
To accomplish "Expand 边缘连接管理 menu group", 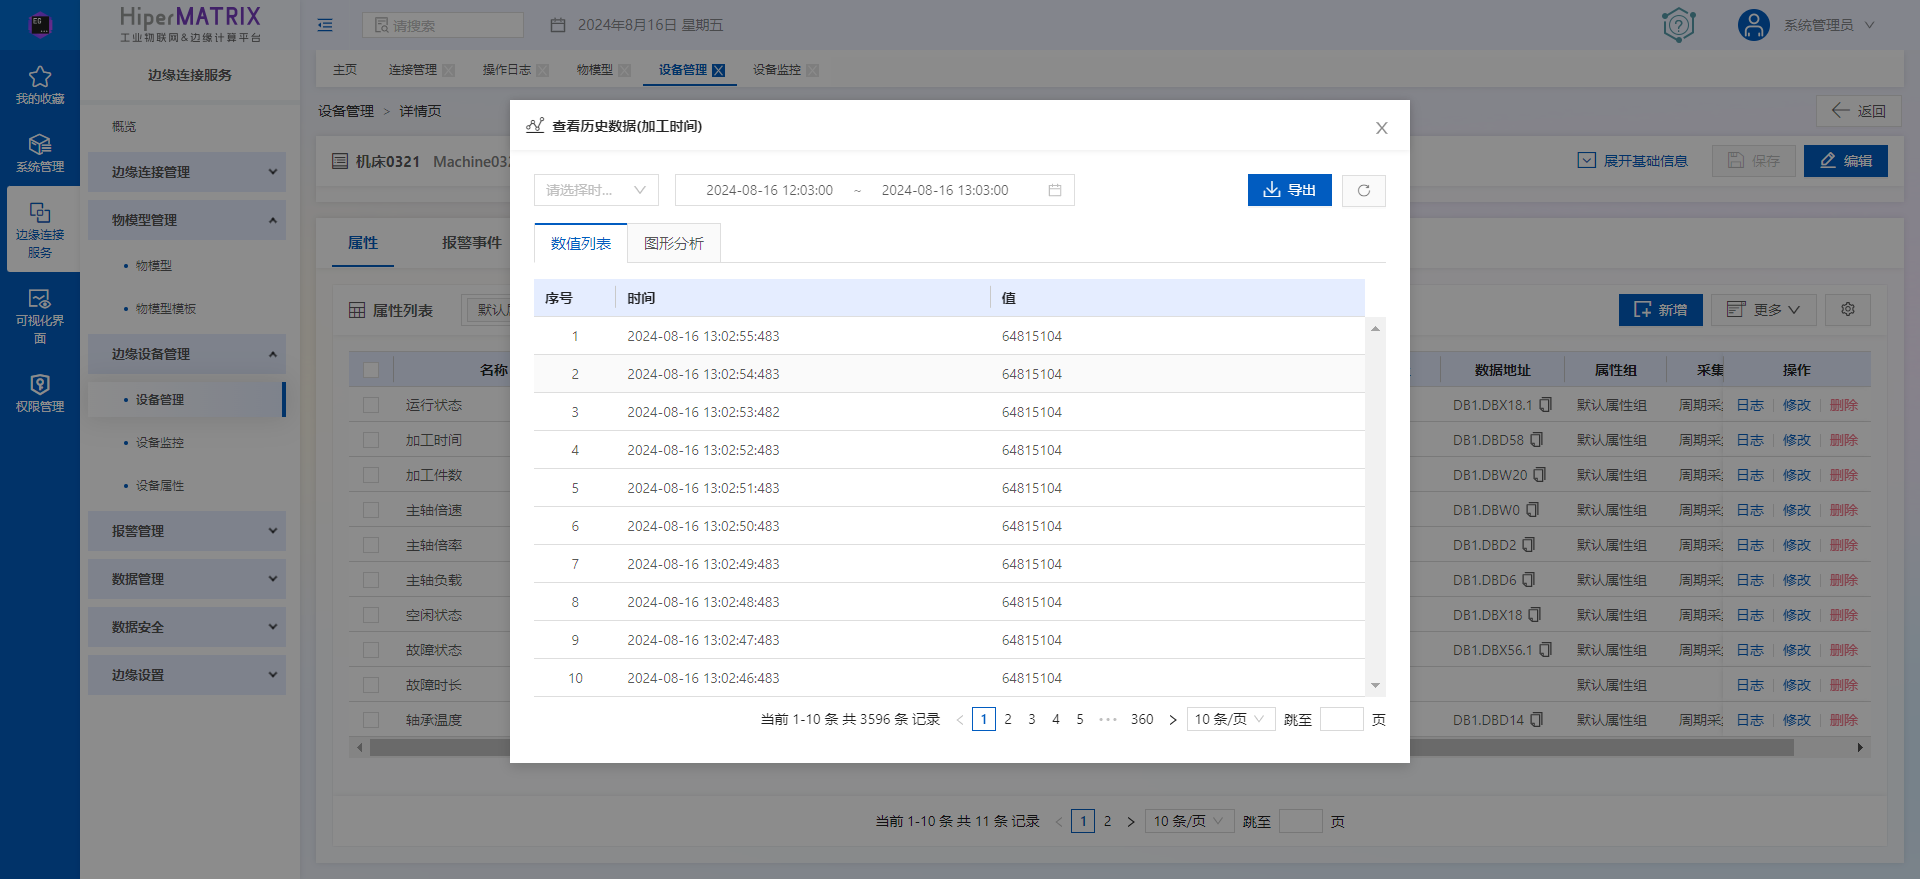I will pos(187,172).
